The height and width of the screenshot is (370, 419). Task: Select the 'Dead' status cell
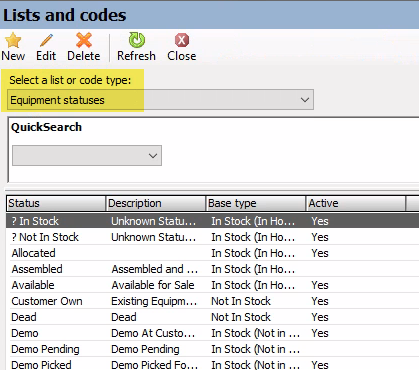[x=24, y=317]
